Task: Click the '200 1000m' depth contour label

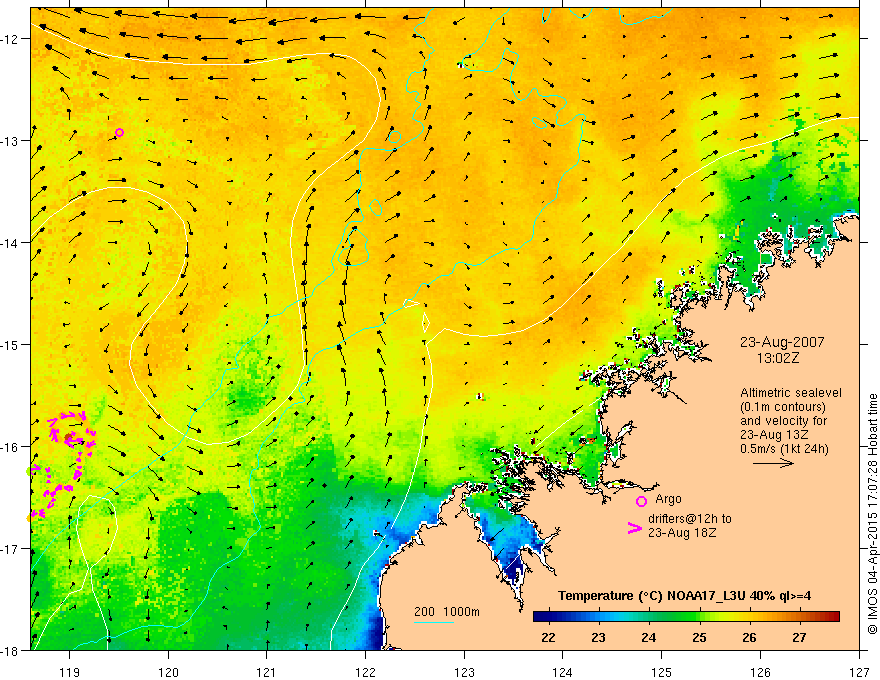Action: tap(447, 612)
